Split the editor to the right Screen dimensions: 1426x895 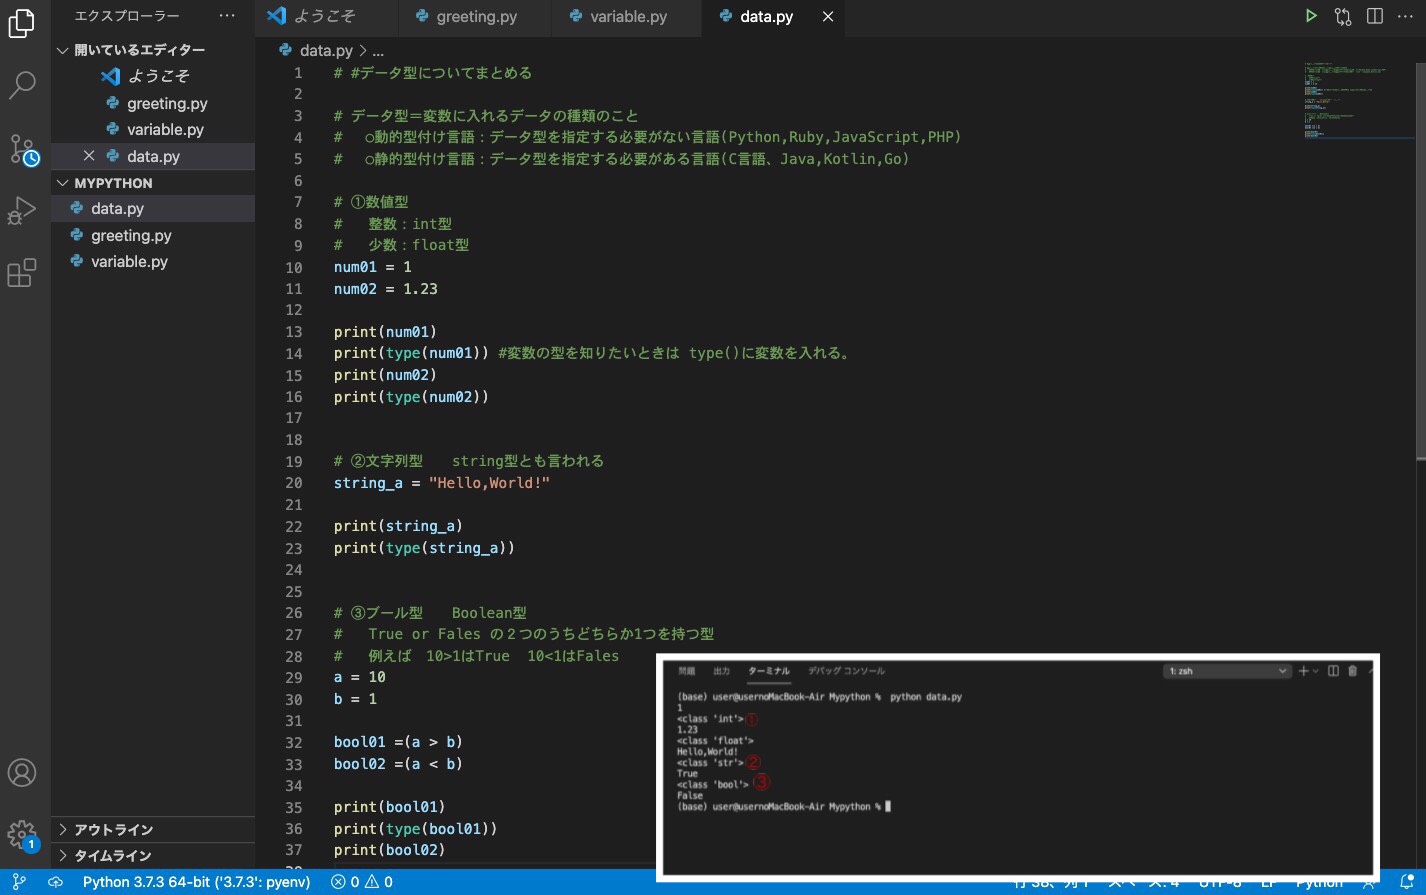(1375, 16)
